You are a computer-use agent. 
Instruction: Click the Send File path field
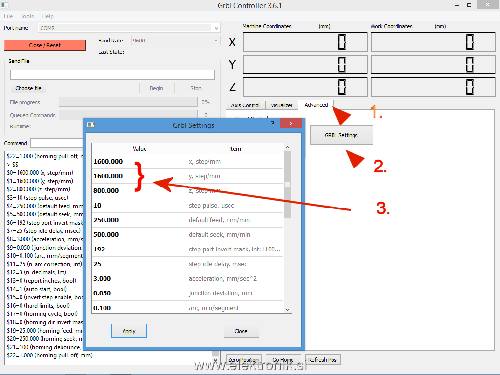112,74
